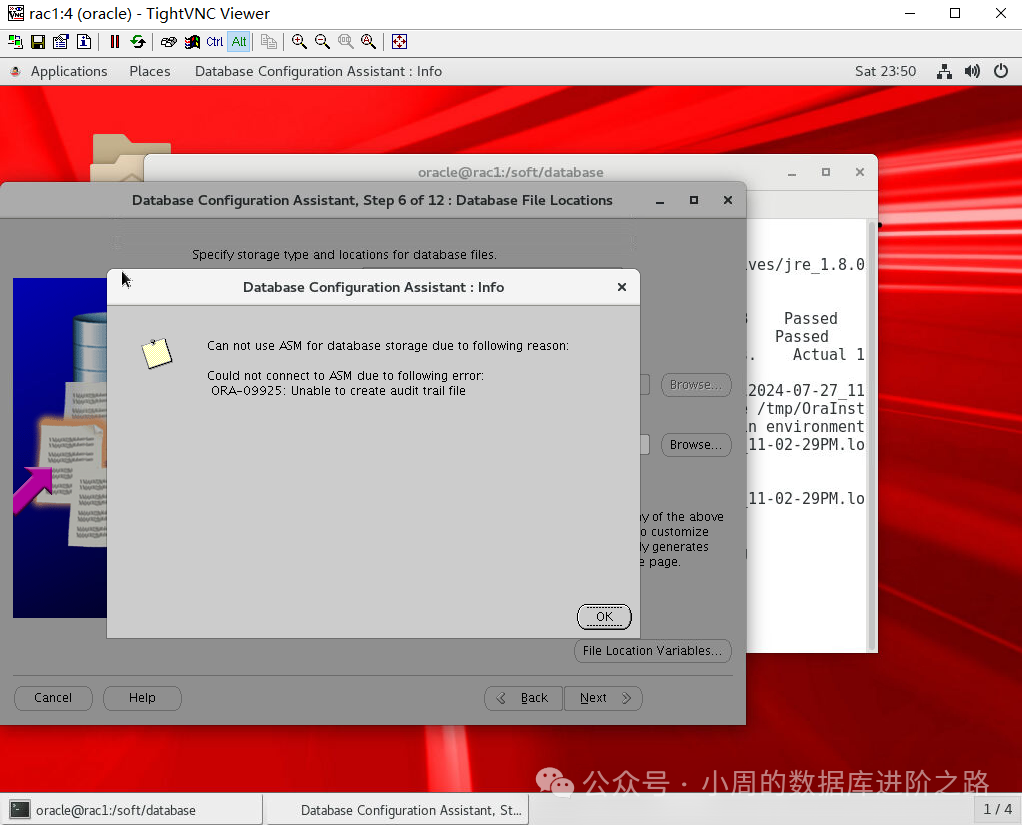Click the oracle@rac1:/soft/database terminal title bar
1022x825 pixels.
coord(510,172)
